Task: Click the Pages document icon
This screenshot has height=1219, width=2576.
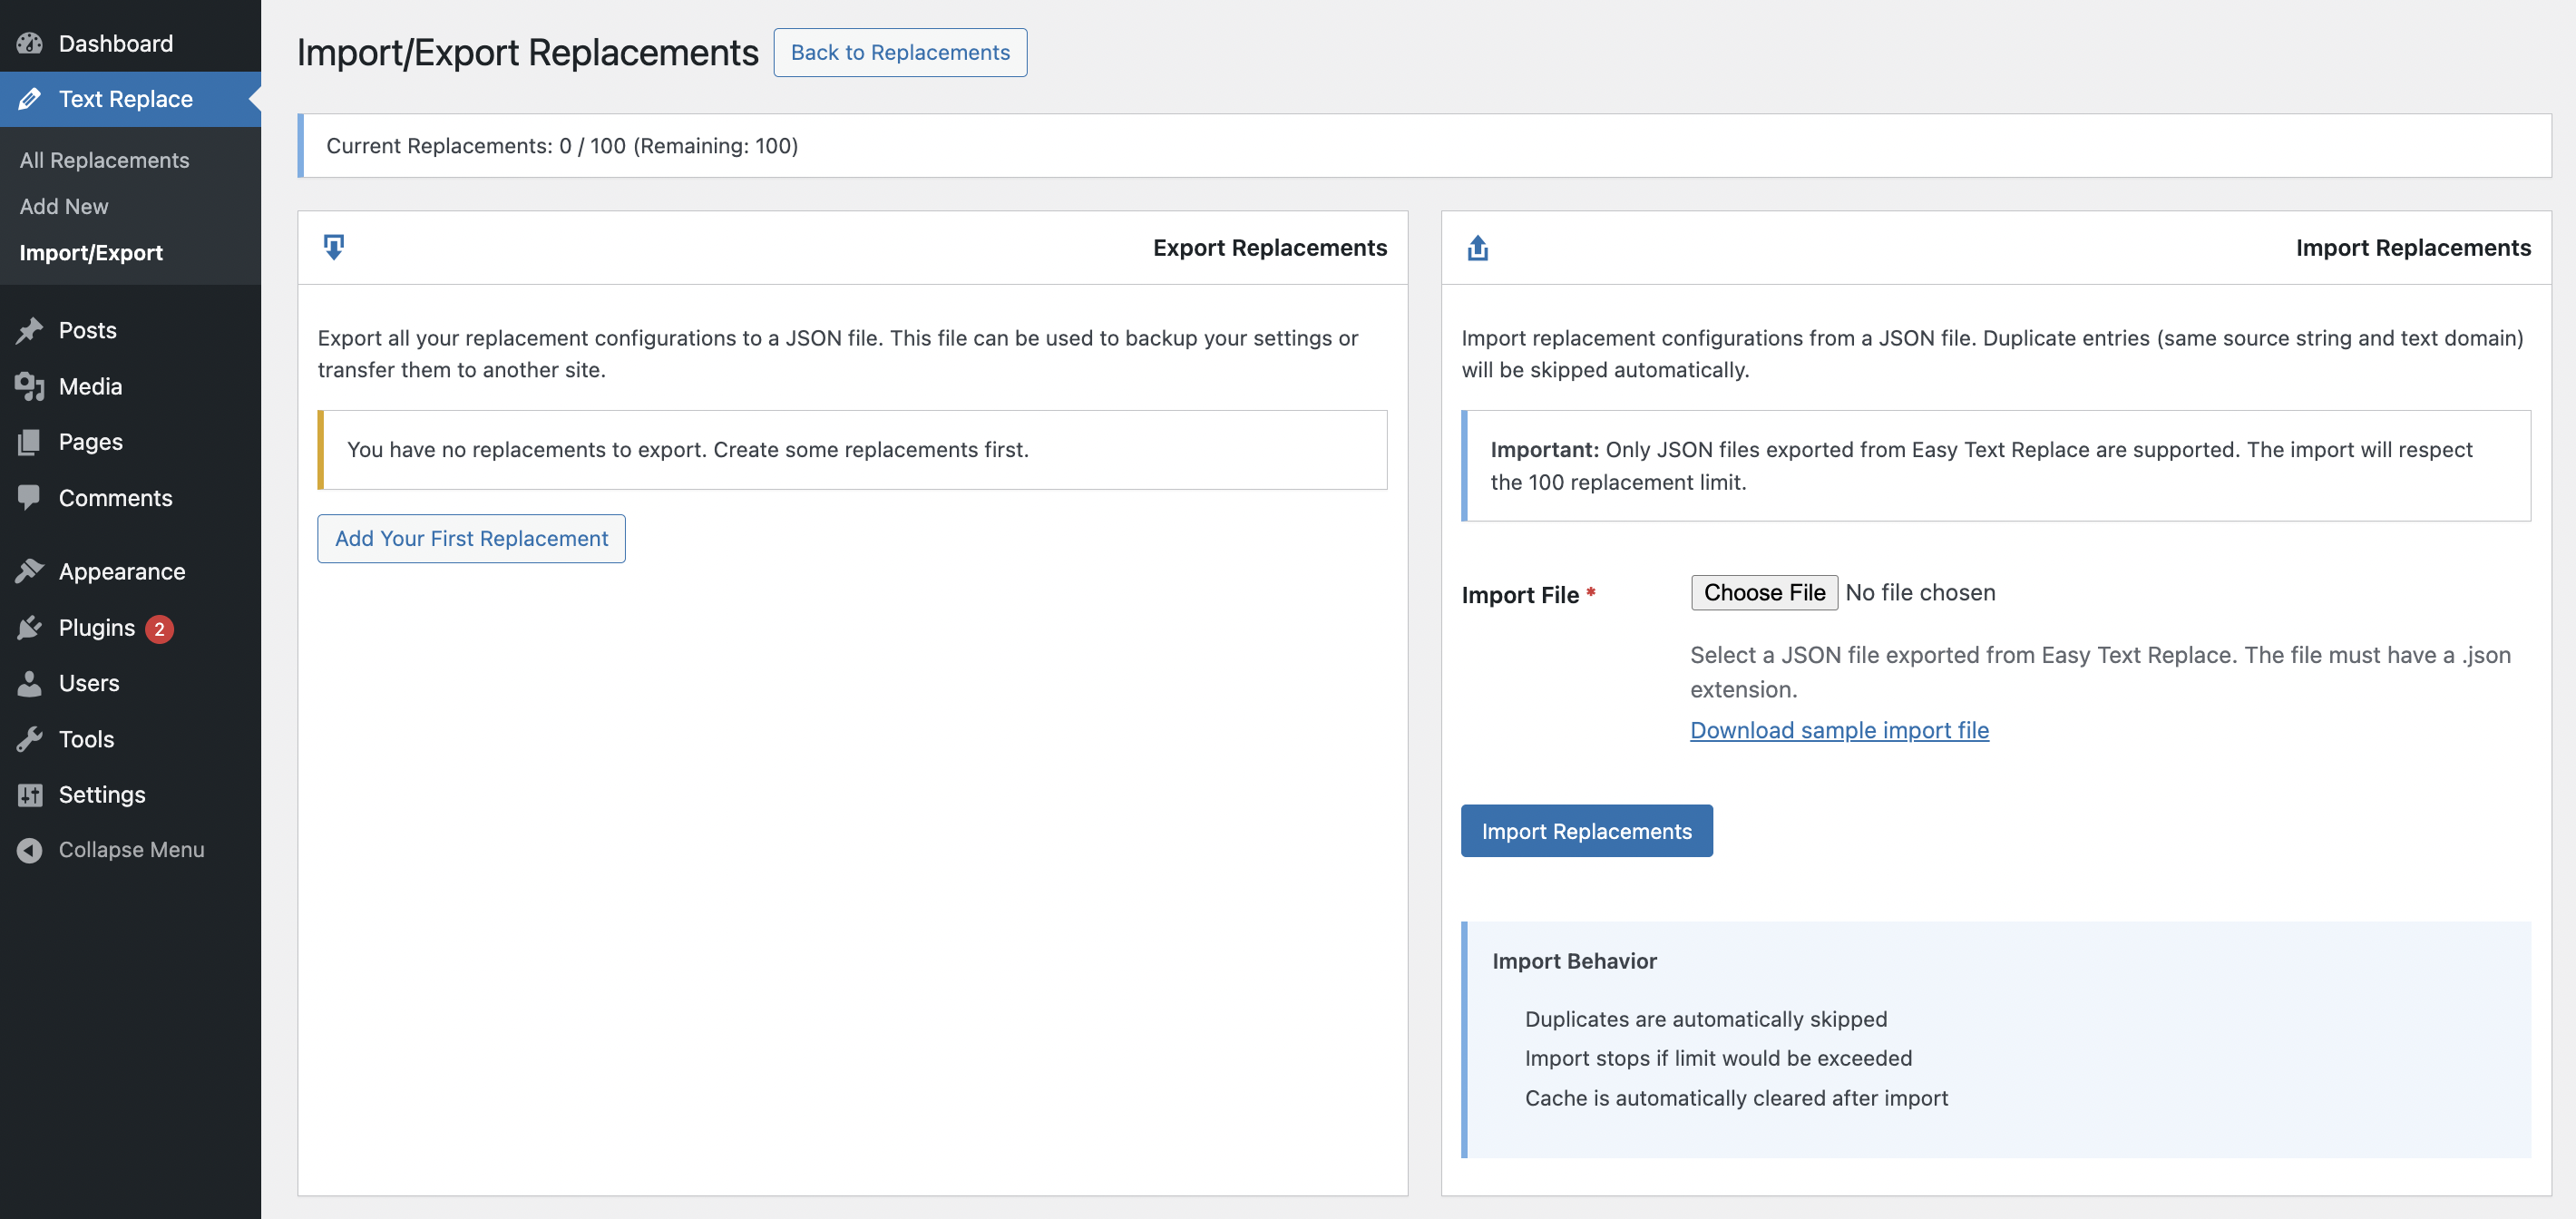Action: (30, 442)
